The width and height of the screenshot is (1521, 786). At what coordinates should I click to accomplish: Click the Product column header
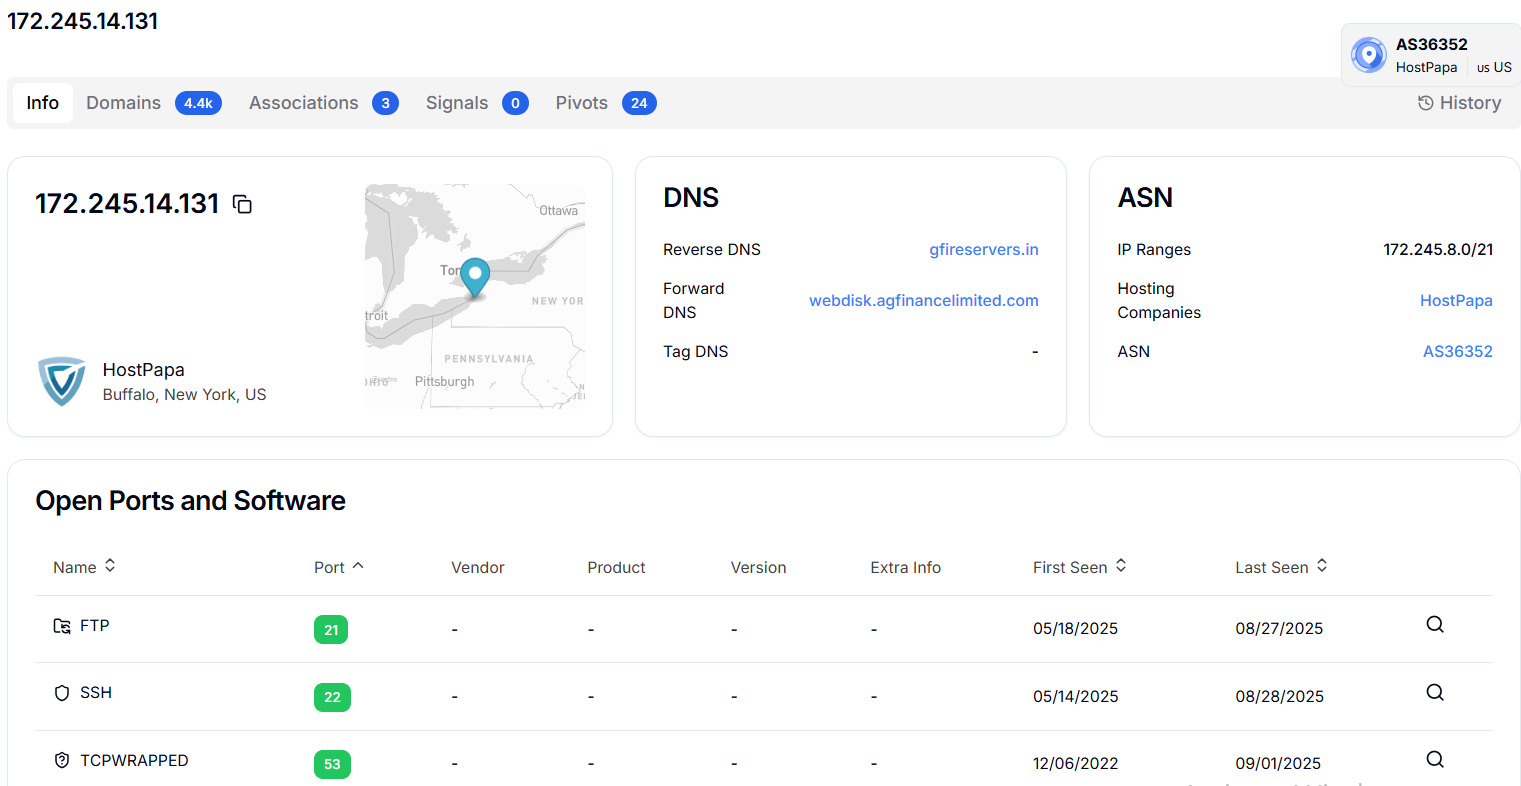617,568
